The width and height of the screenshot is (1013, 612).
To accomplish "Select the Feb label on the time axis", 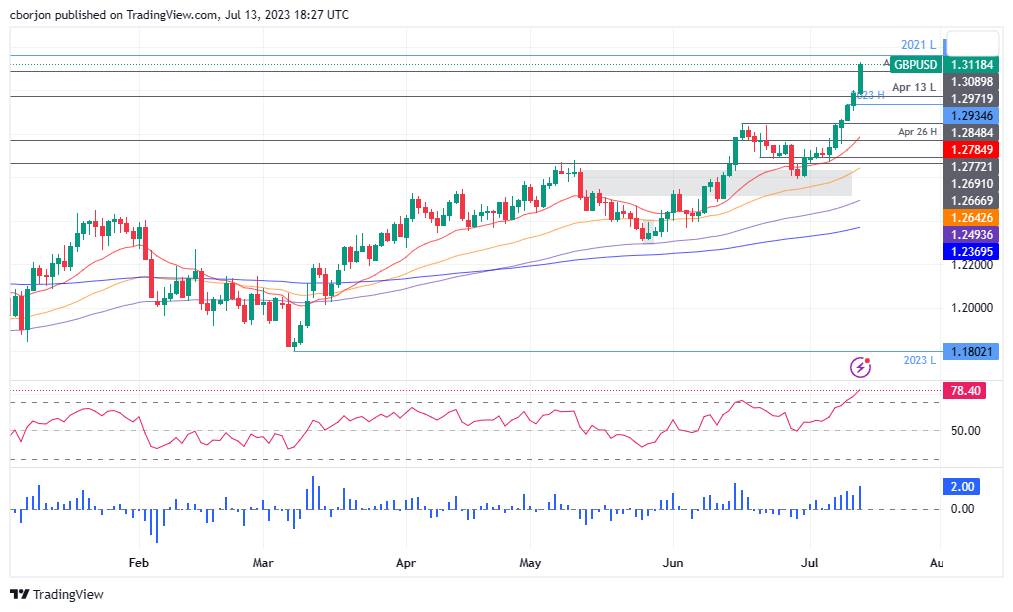I will point(138,563).
